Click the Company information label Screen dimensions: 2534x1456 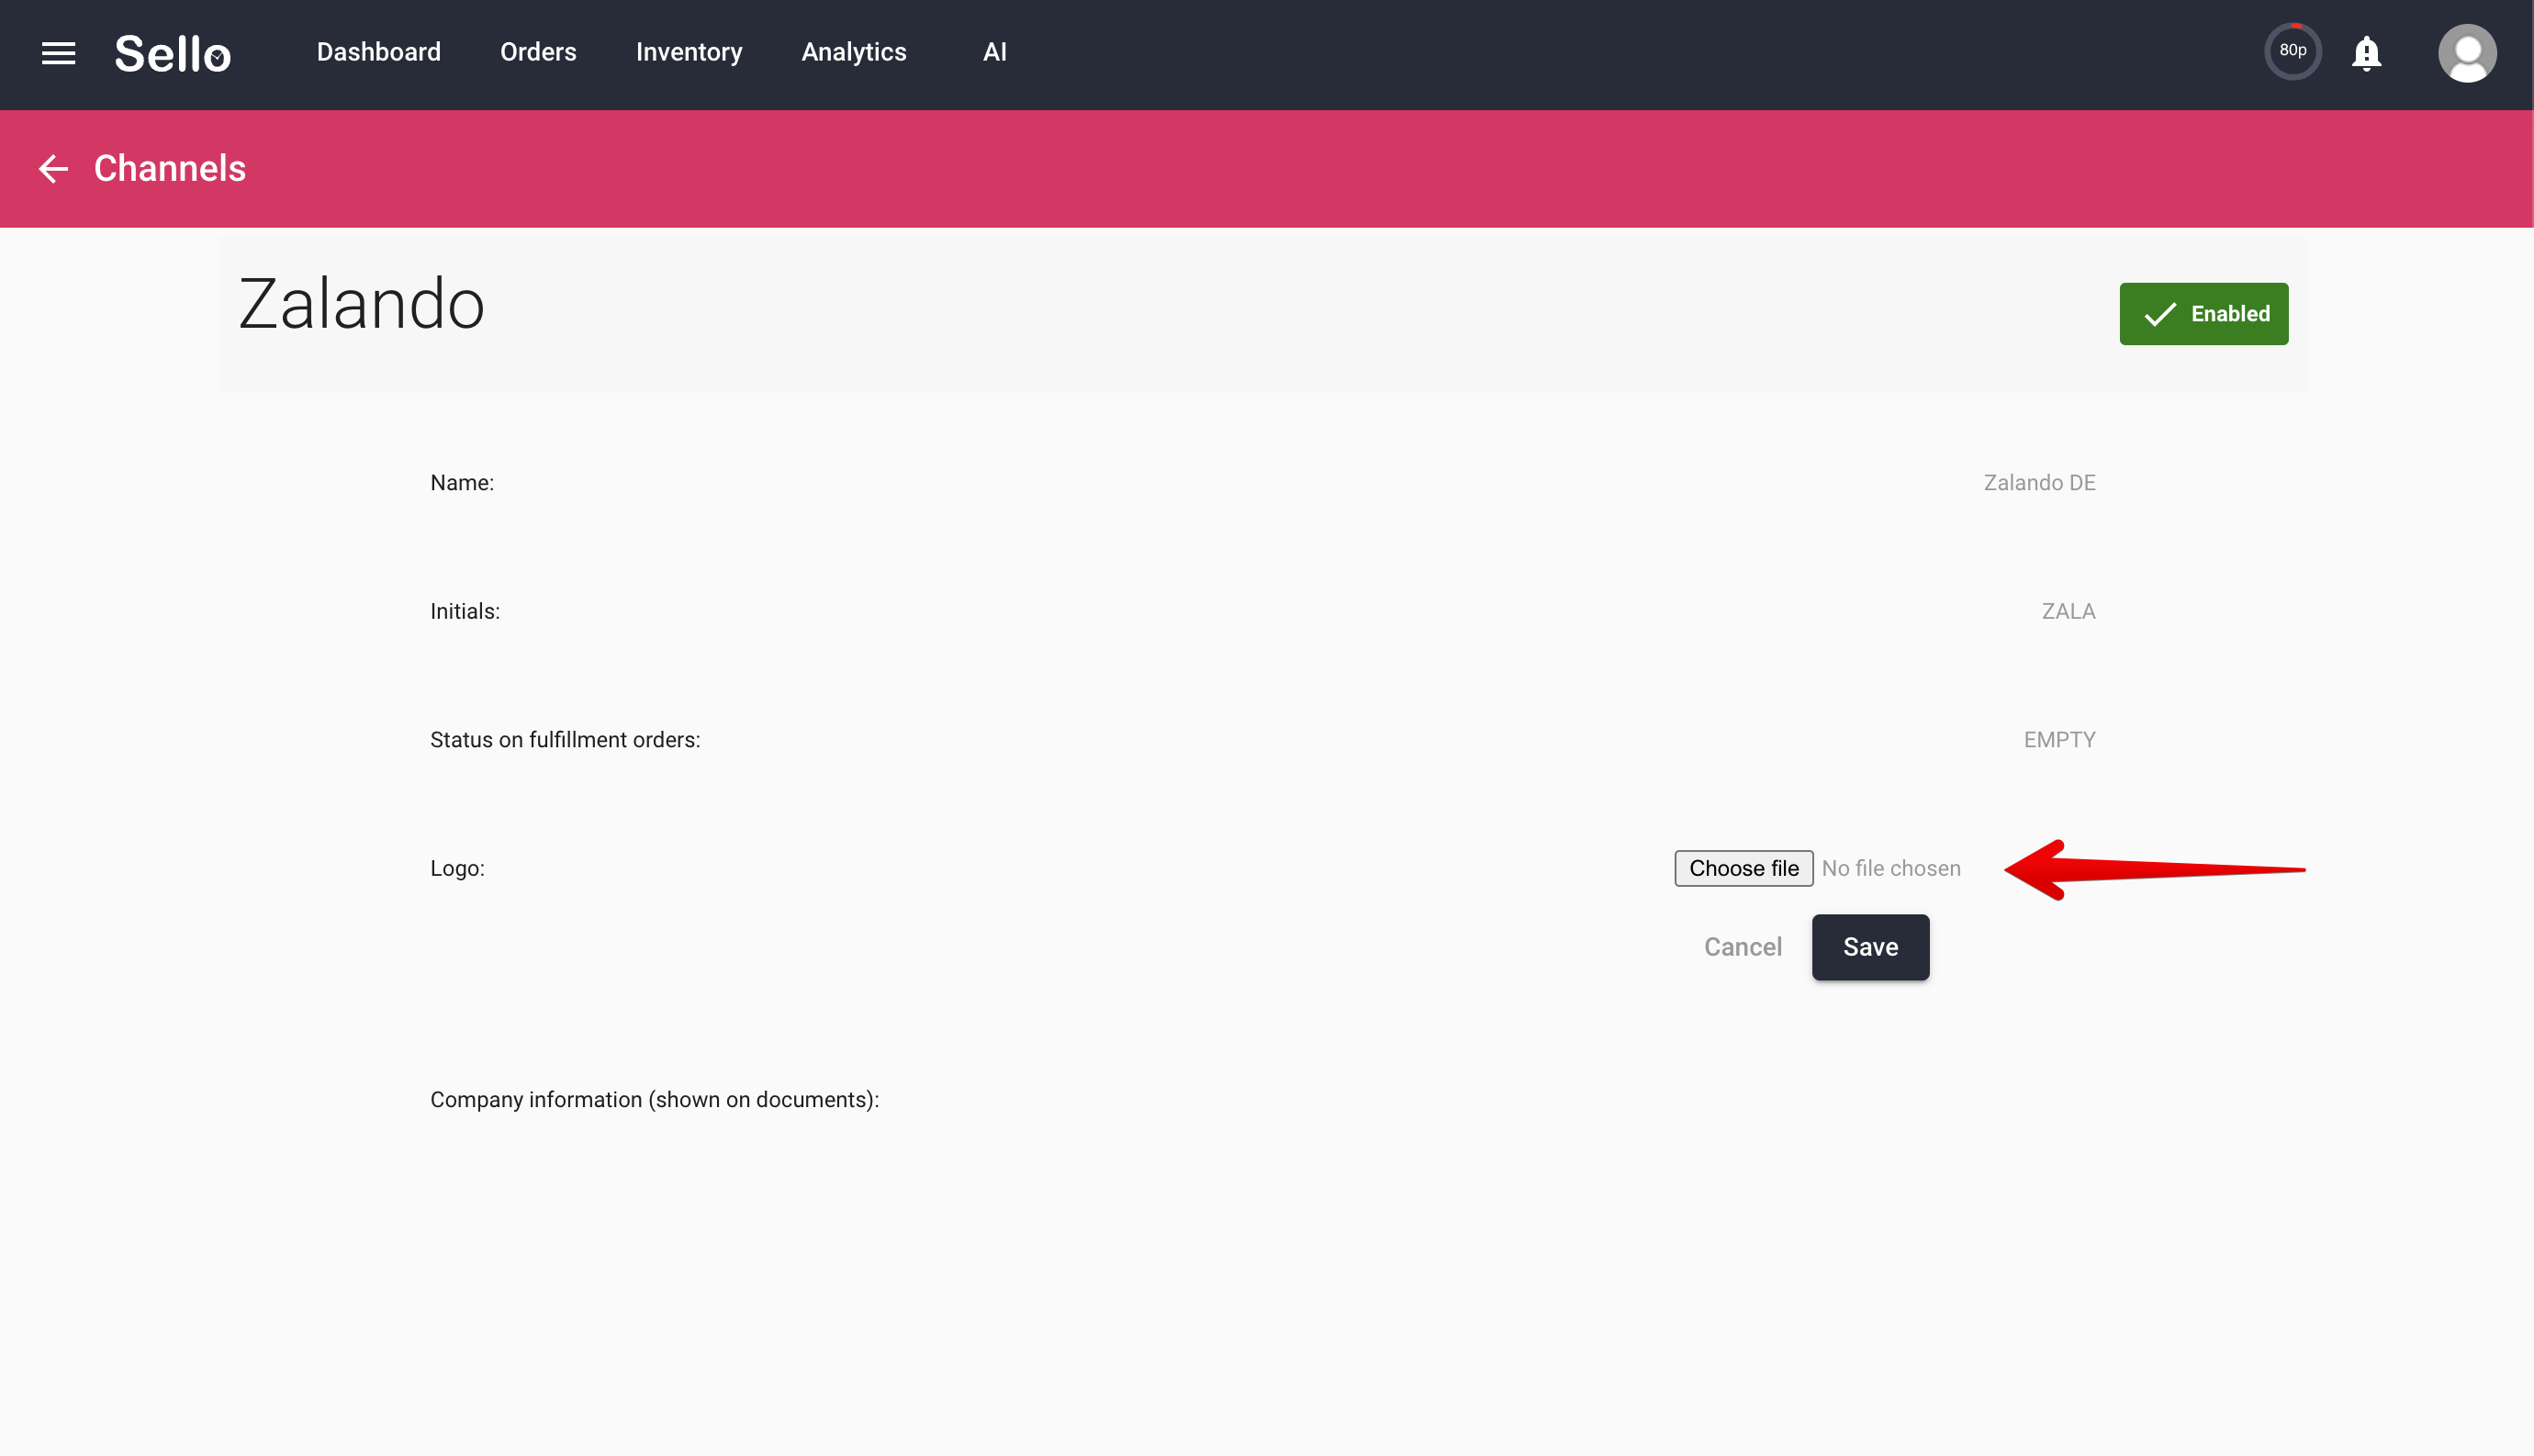655,1100
